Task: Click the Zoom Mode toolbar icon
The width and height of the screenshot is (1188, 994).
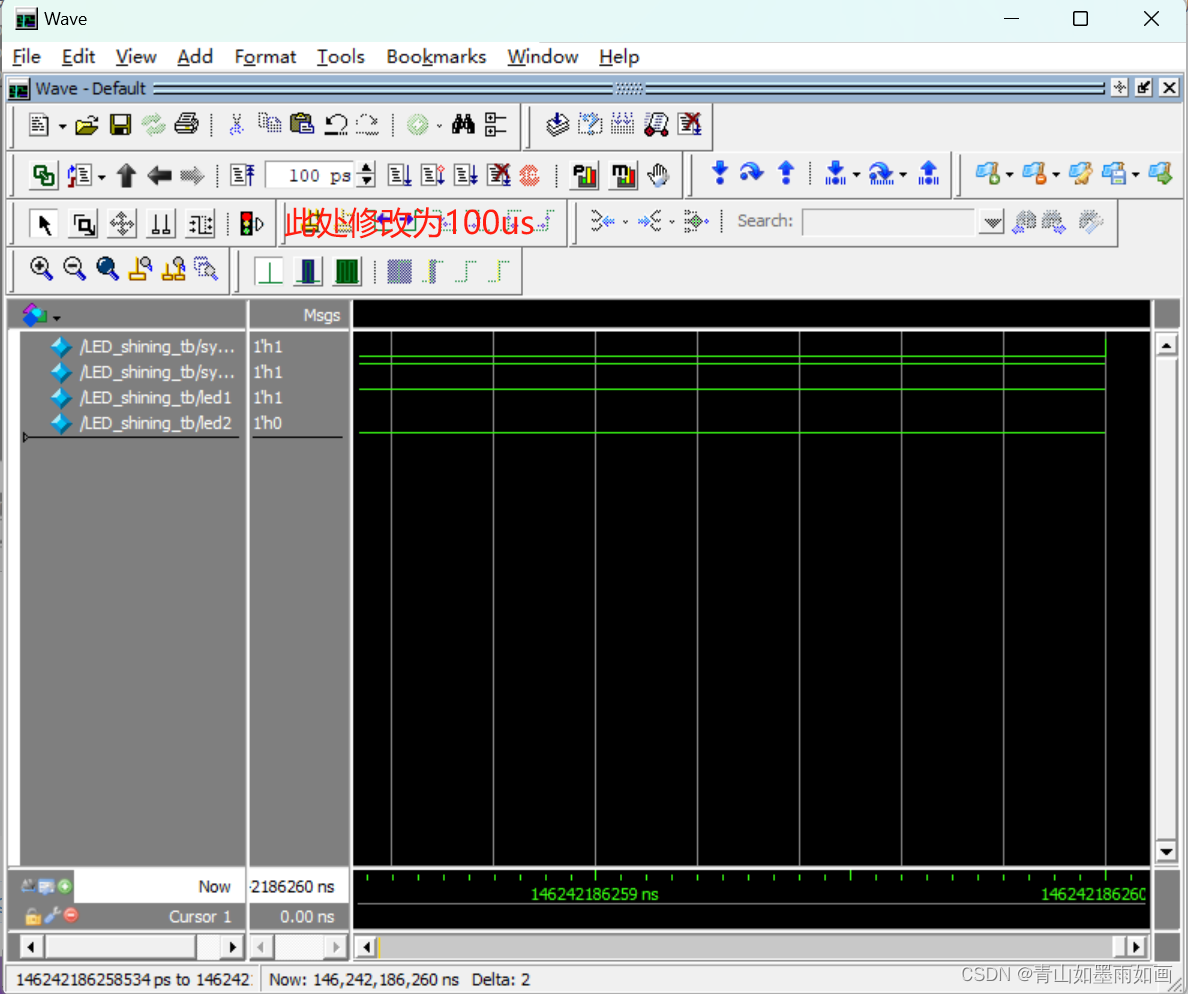Action: point(83,223)
